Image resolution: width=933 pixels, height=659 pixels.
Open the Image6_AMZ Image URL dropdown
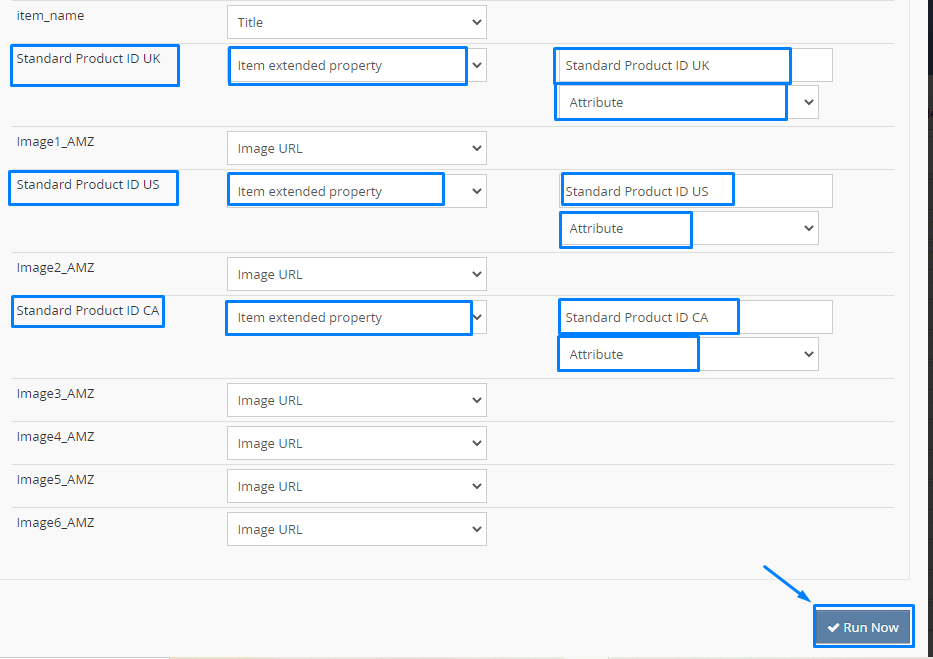[356, 529]
